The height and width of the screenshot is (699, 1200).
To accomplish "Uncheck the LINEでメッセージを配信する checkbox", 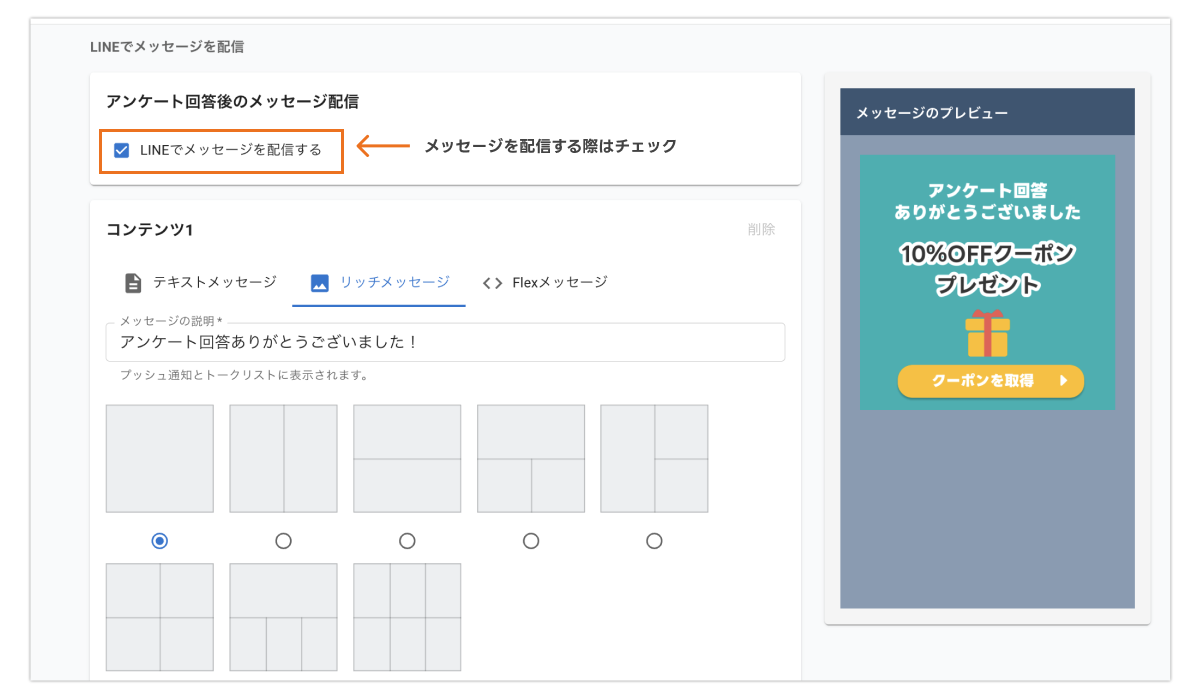I will click(x=122, y=150).
